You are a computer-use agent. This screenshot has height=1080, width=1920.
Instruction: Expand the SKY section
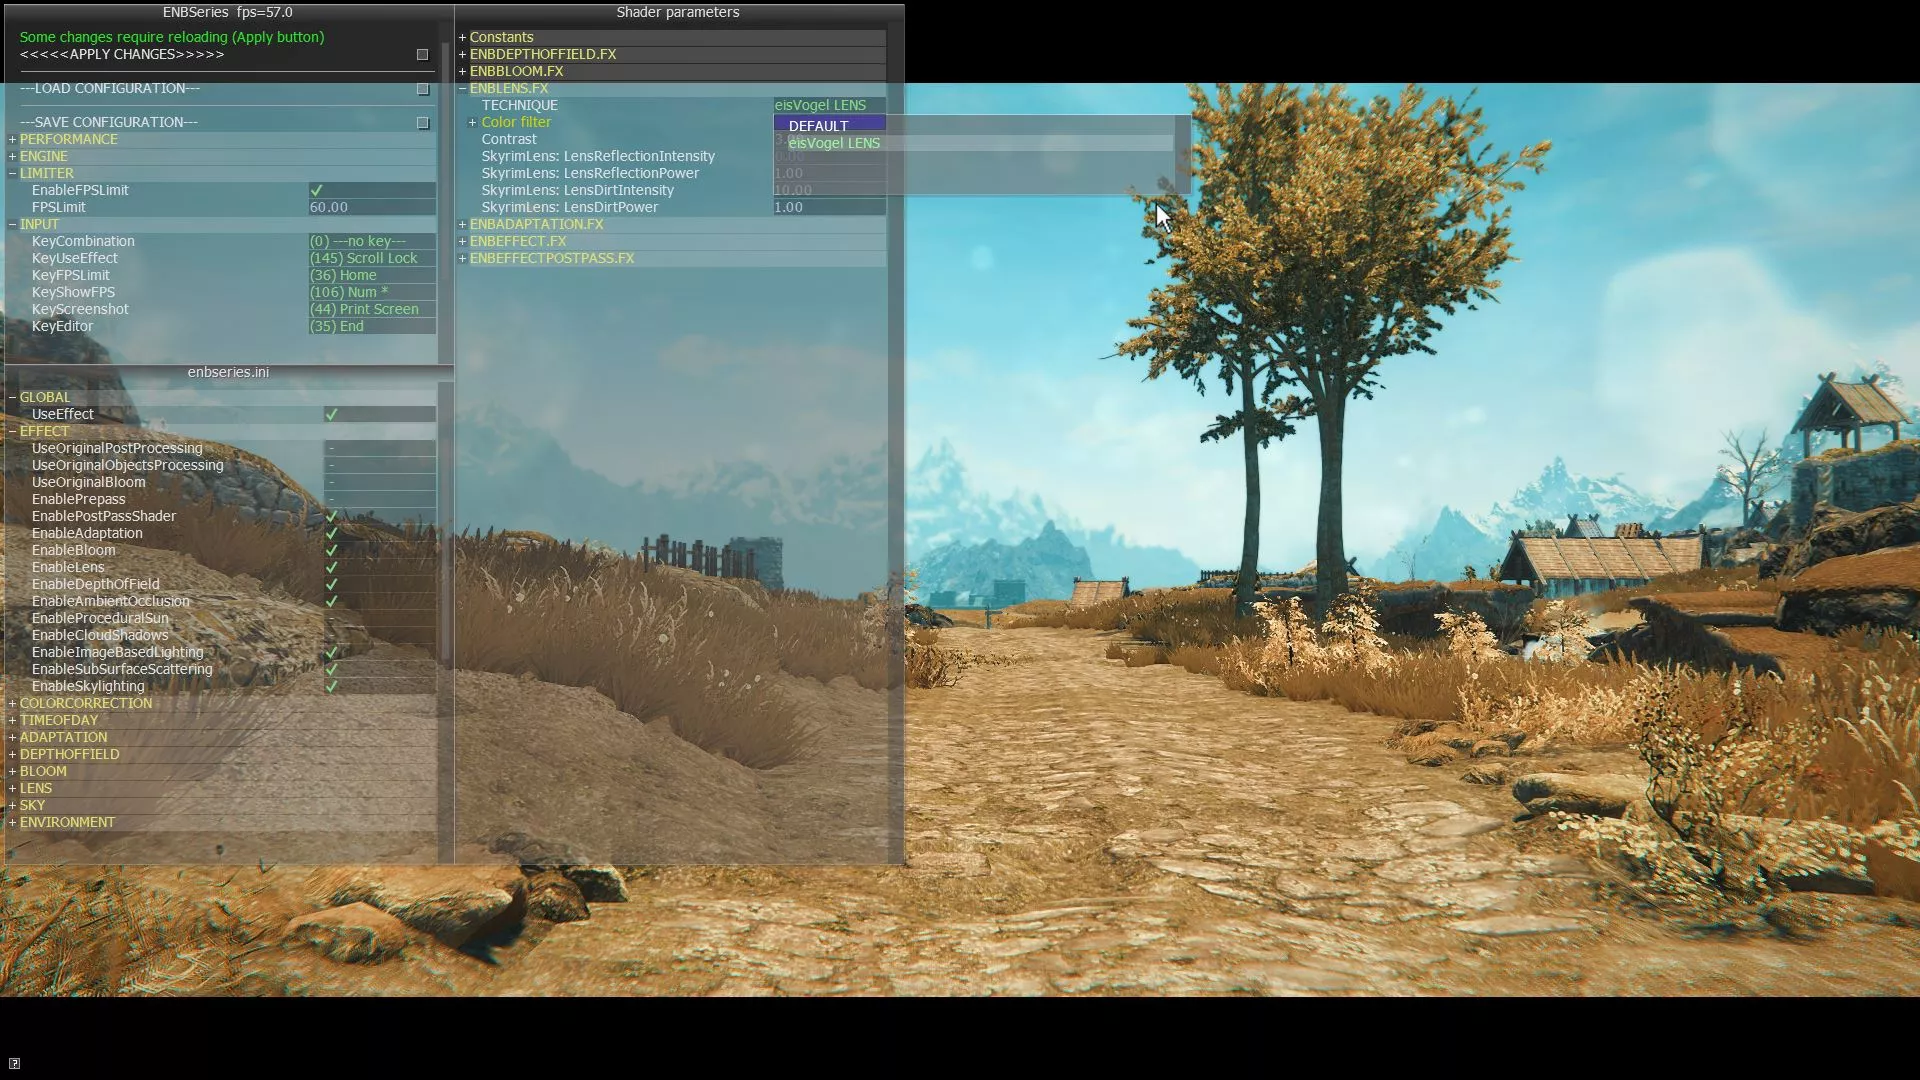(x=12, y=806)
